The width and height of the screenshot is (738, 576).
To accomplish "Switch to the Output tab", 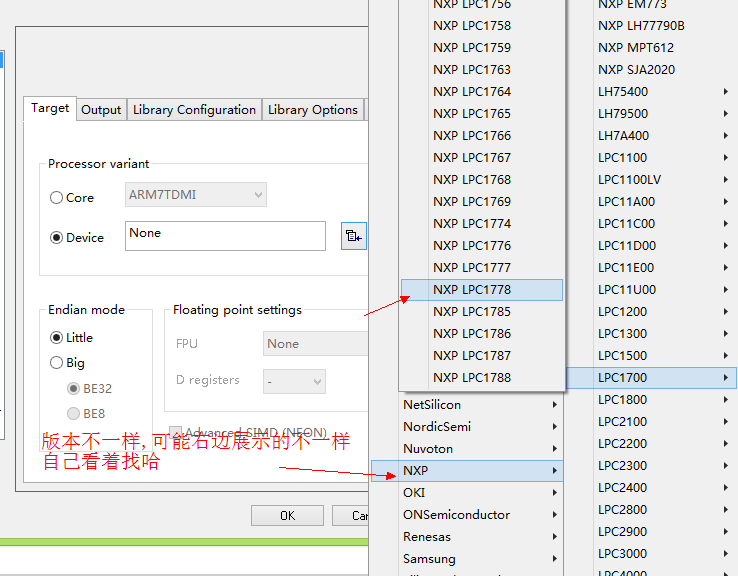I will tap(101, 110).
